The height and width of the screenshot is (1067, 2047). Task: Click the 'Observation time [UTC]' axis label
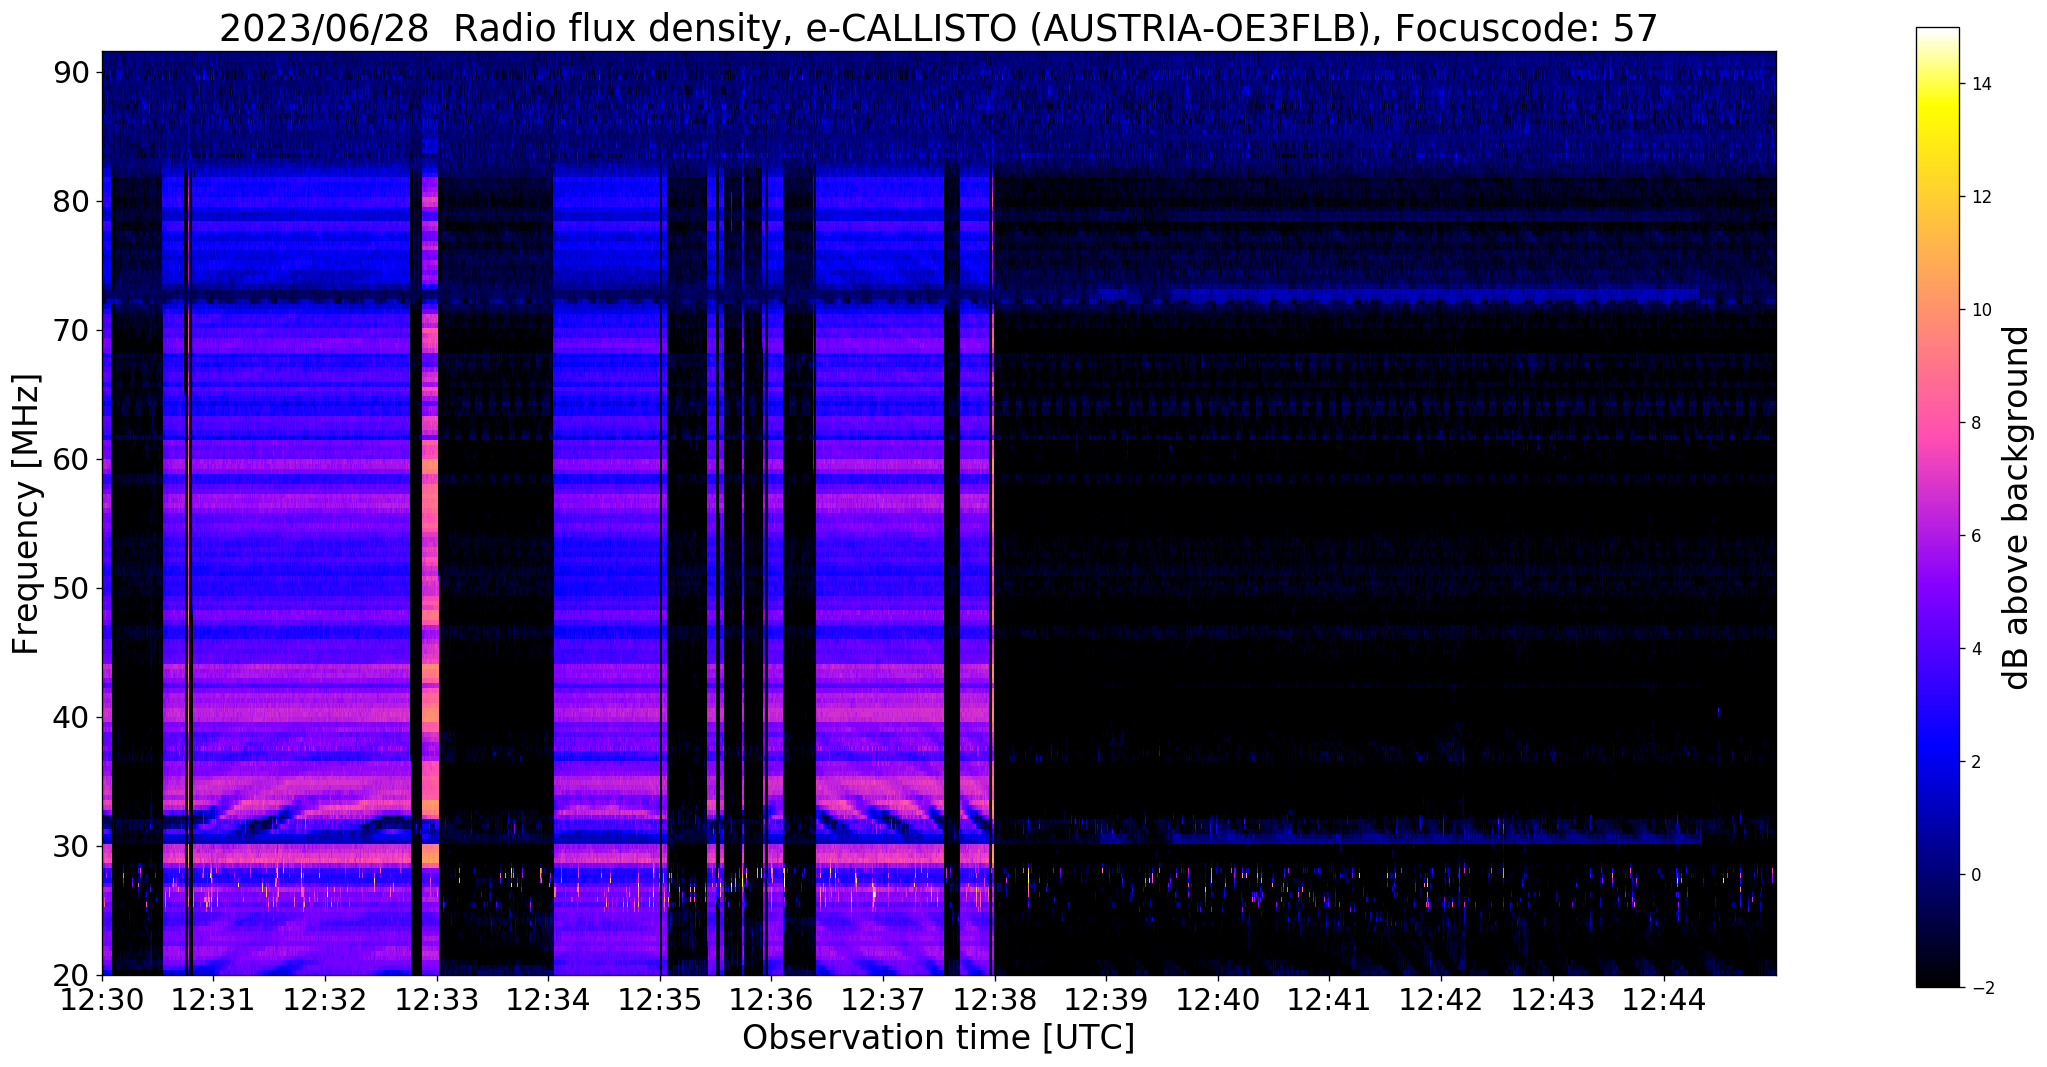(x=938, y=1038)
